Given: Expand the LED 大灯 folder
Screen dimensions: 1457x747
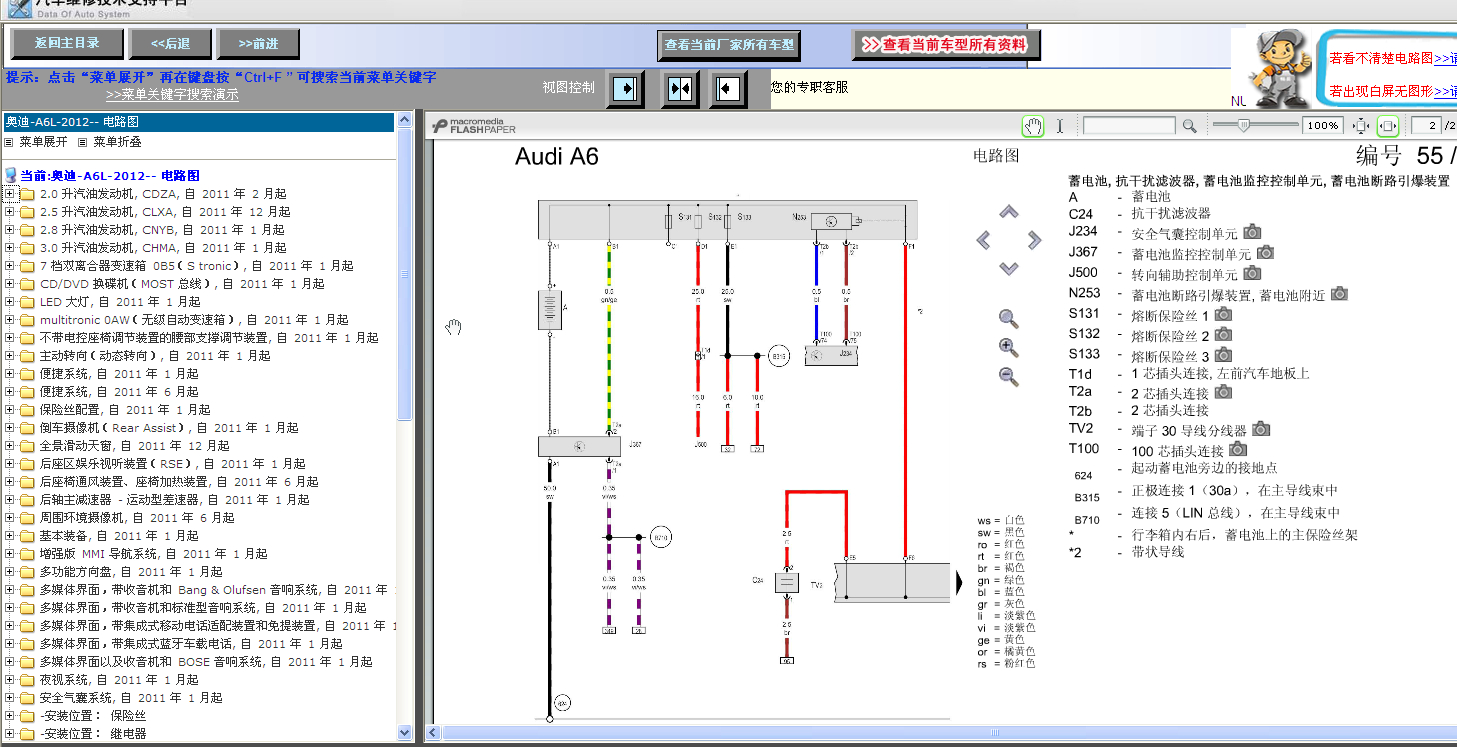Looking at the screenshot, I should (10, 302).
